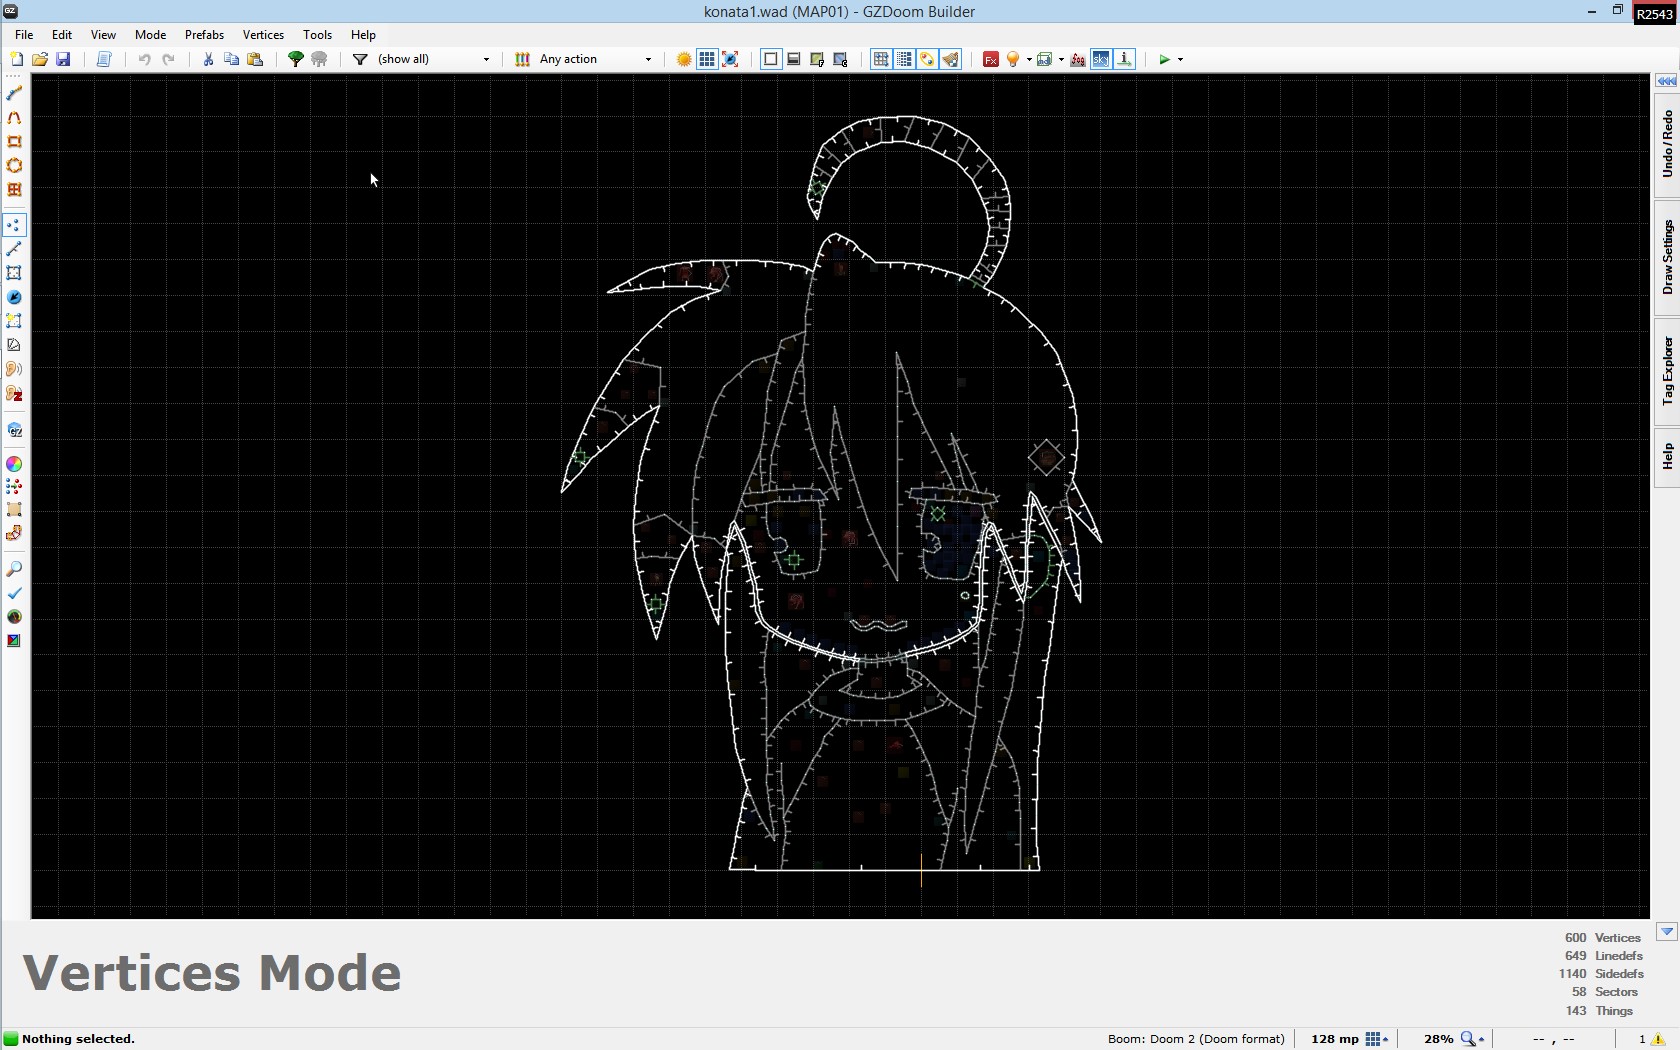The image size is (1680, 1050).
Task: Select brightness levels view mode
Action: (x=794, y=59)
